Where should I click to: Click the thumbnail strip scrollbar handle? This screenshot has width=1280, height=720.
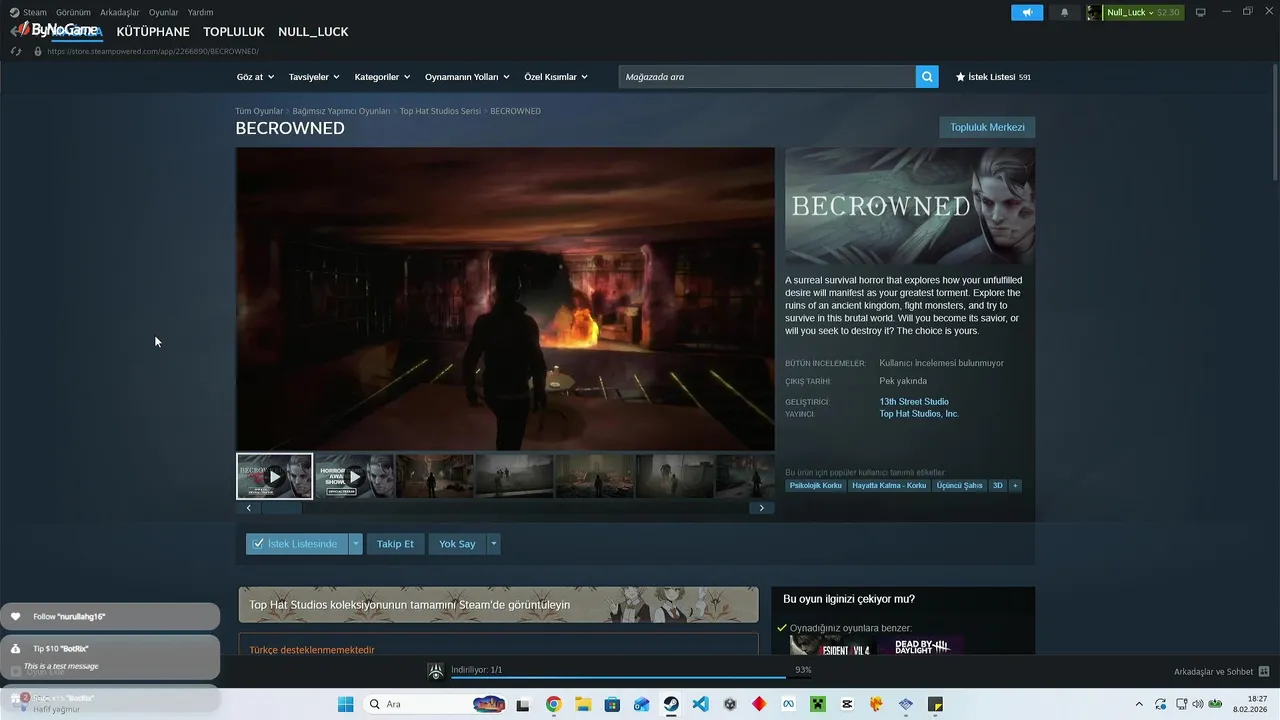281,508
